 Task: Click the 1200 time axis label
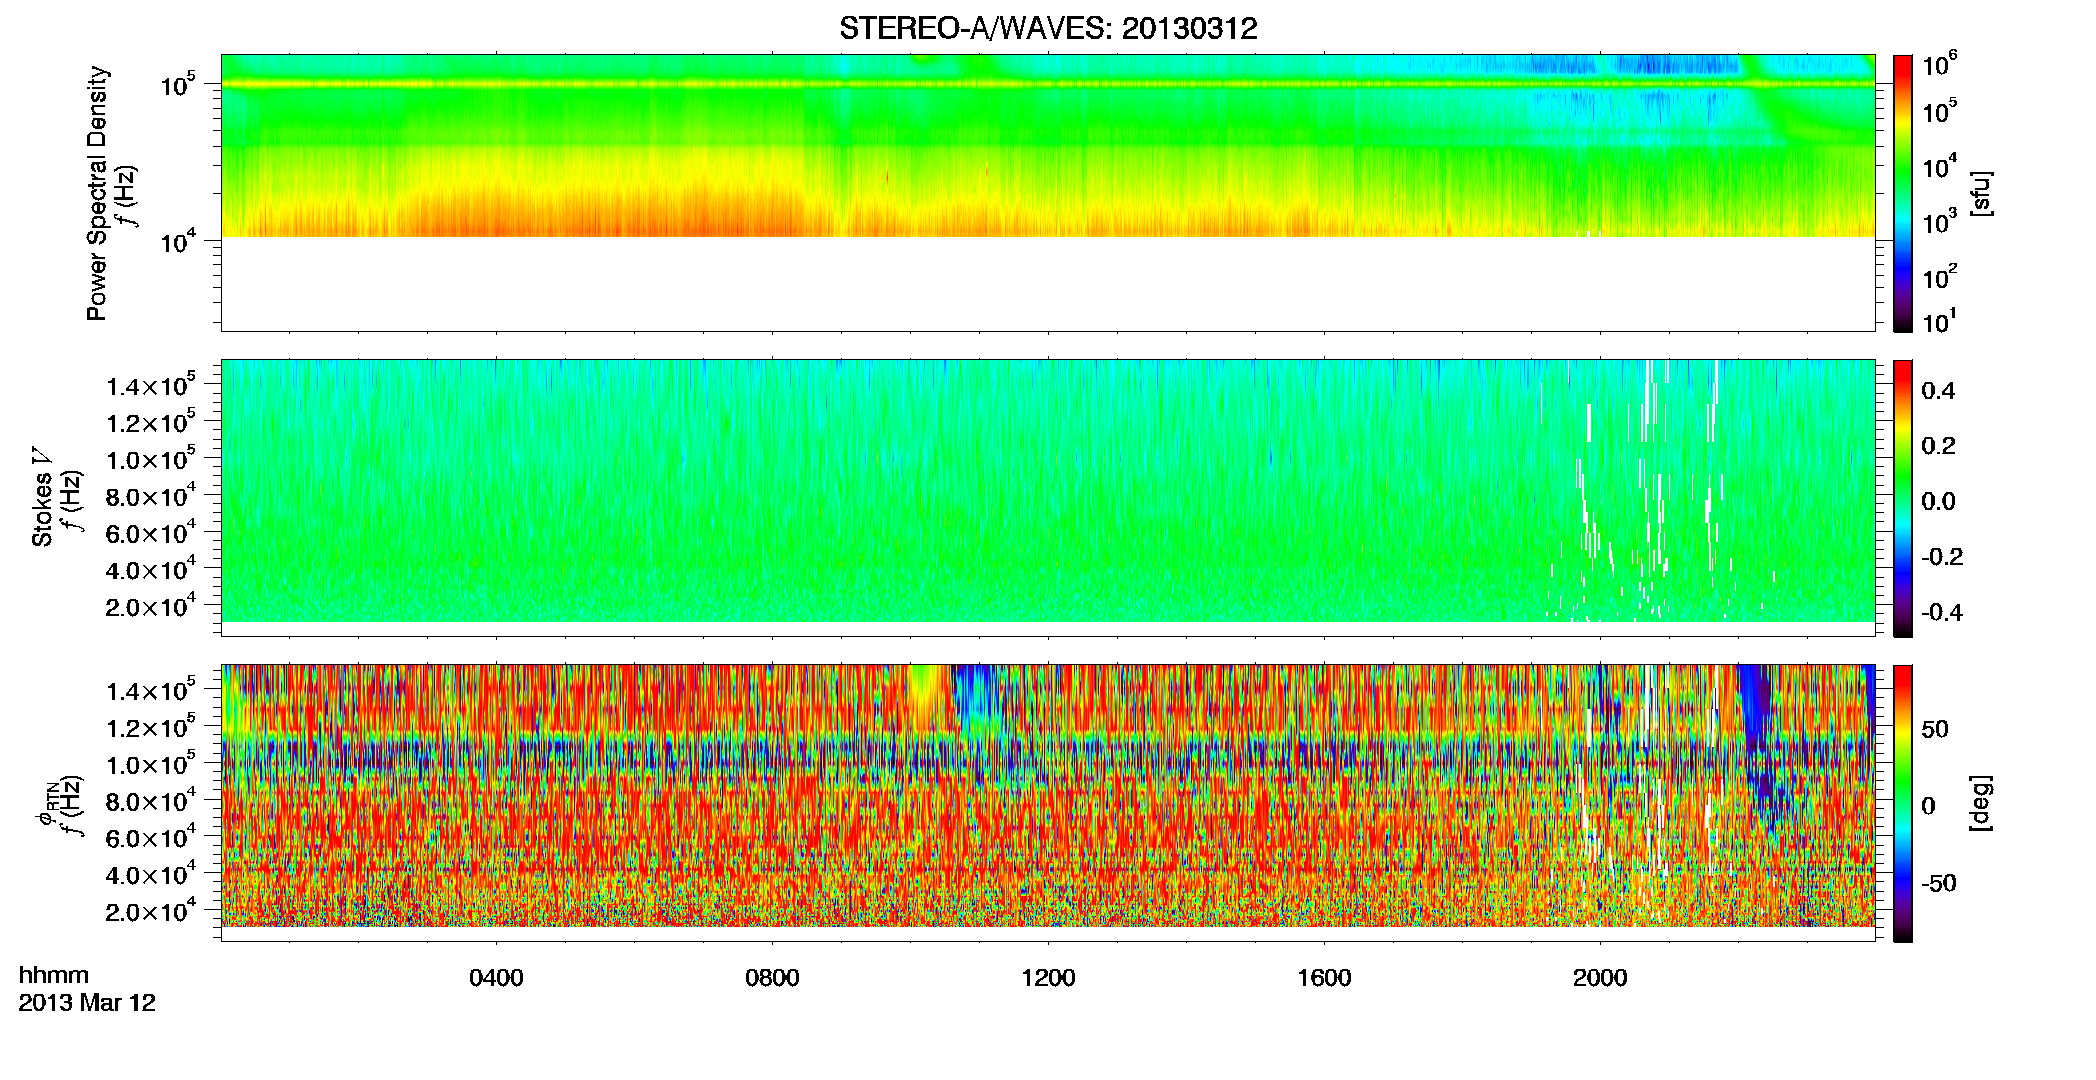pyautogui.click(x=1048, y=978)
